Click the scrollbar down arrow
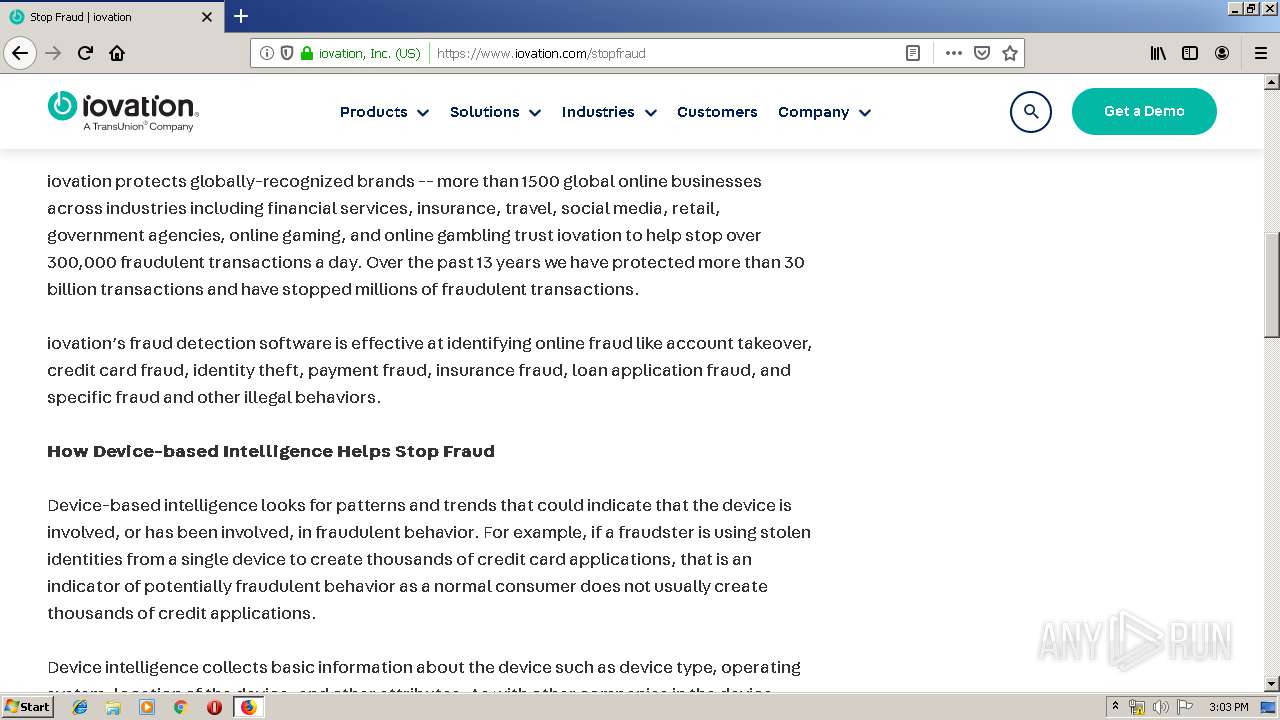The height and width of the screenshot is (720, 1280). [x=1272, y=684]
